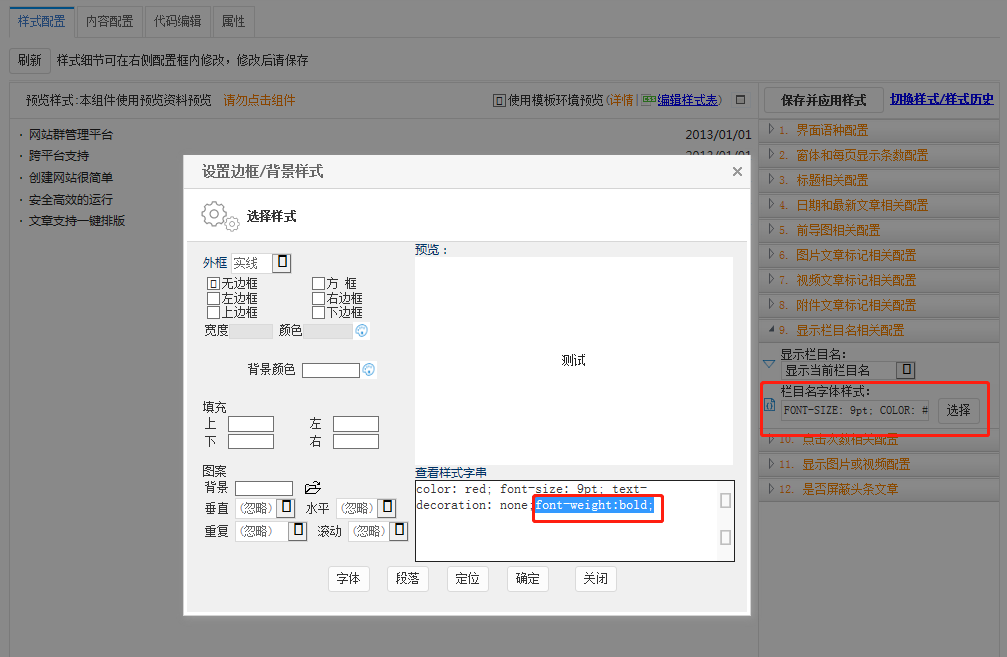Check the 左边框 option
Screen dimensions: 1007x657
tap(213, 298)
